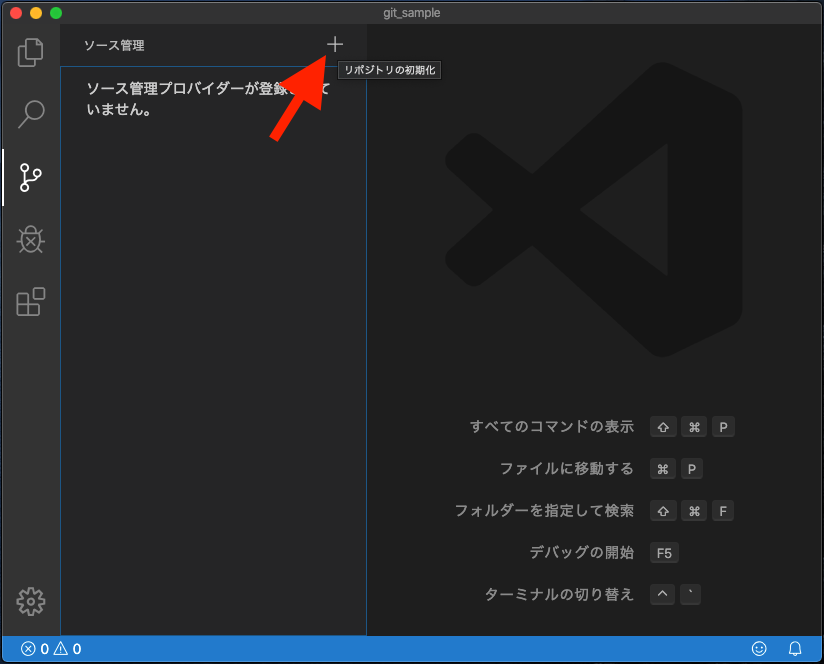Open errors and warnings count in status bar
This screenshot has width=824, height=664.
click(x=51, y=649)
